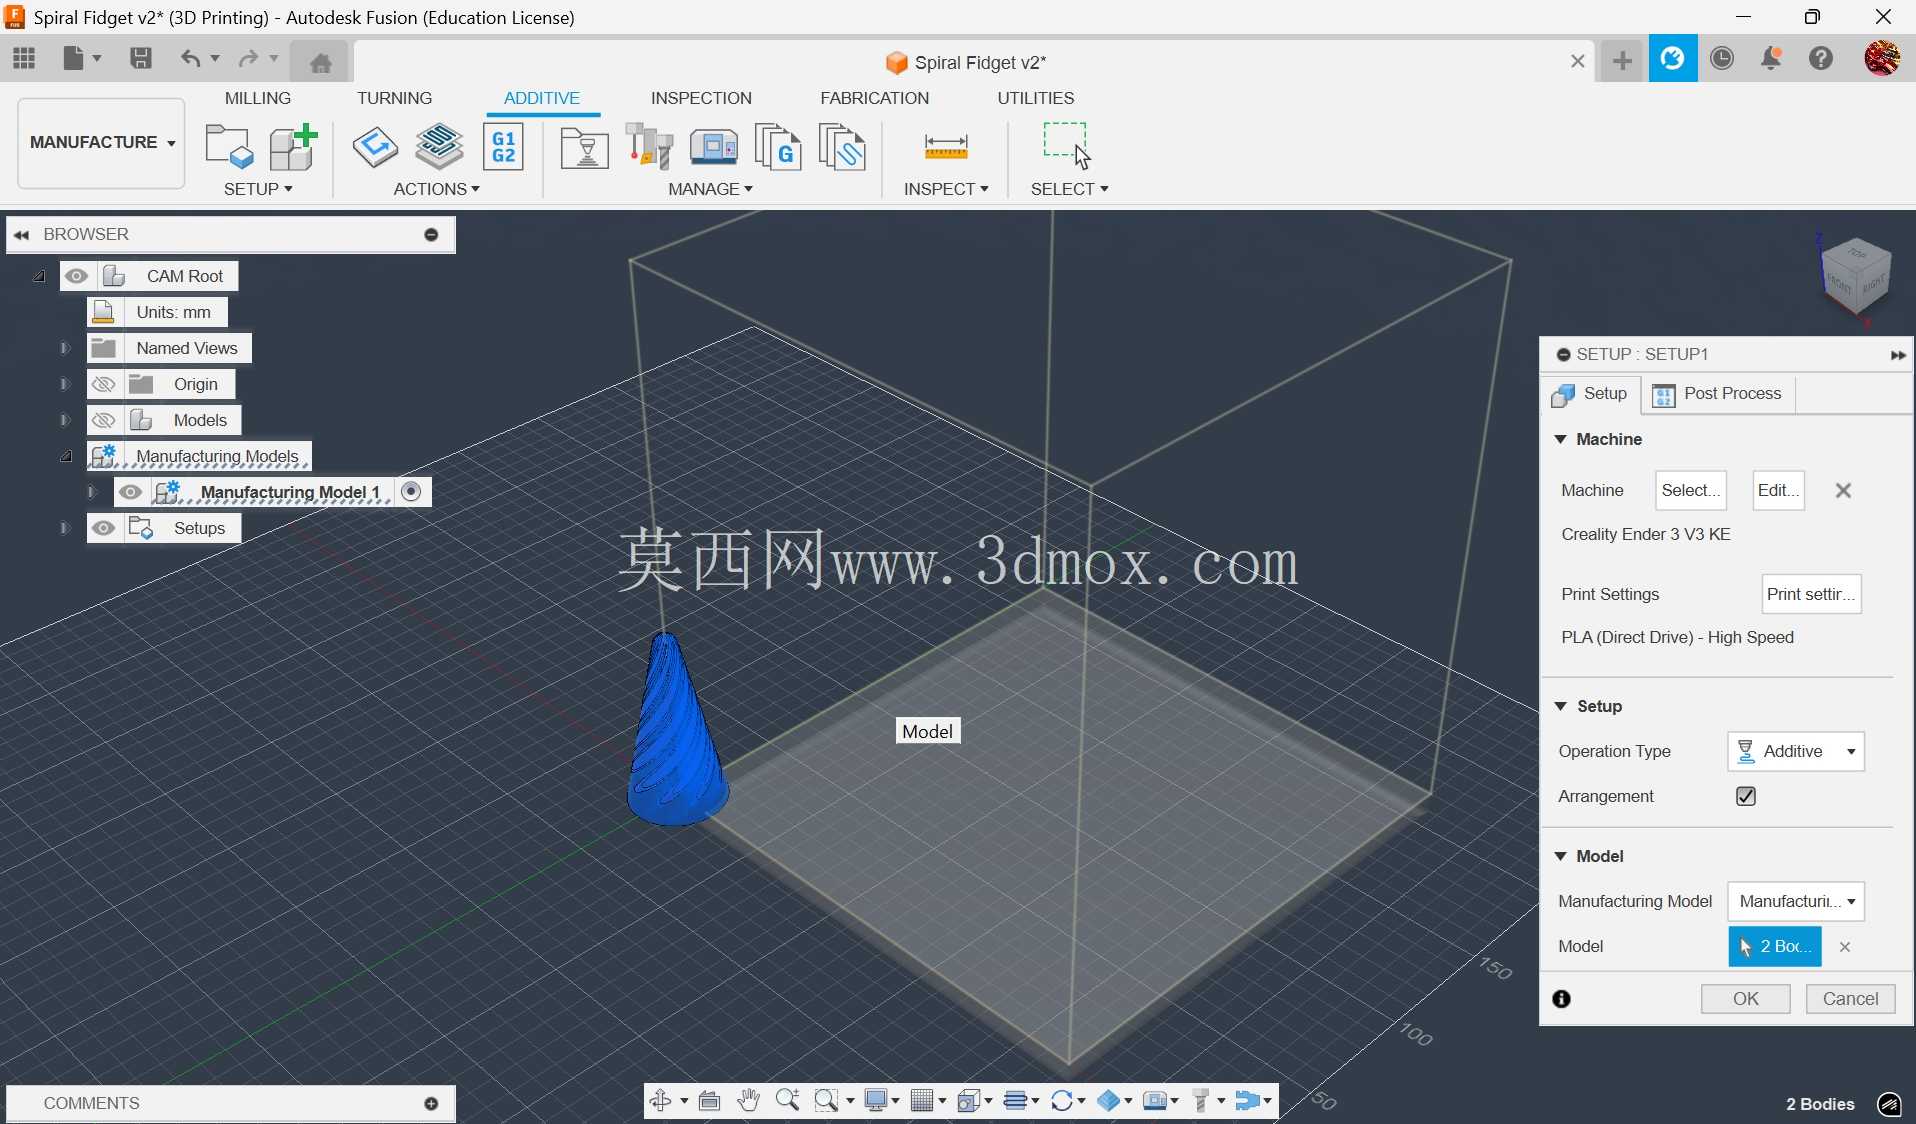The image size is (1916, 1124).
Task: Activate the Measure tool
Action: tap(946, 147)
